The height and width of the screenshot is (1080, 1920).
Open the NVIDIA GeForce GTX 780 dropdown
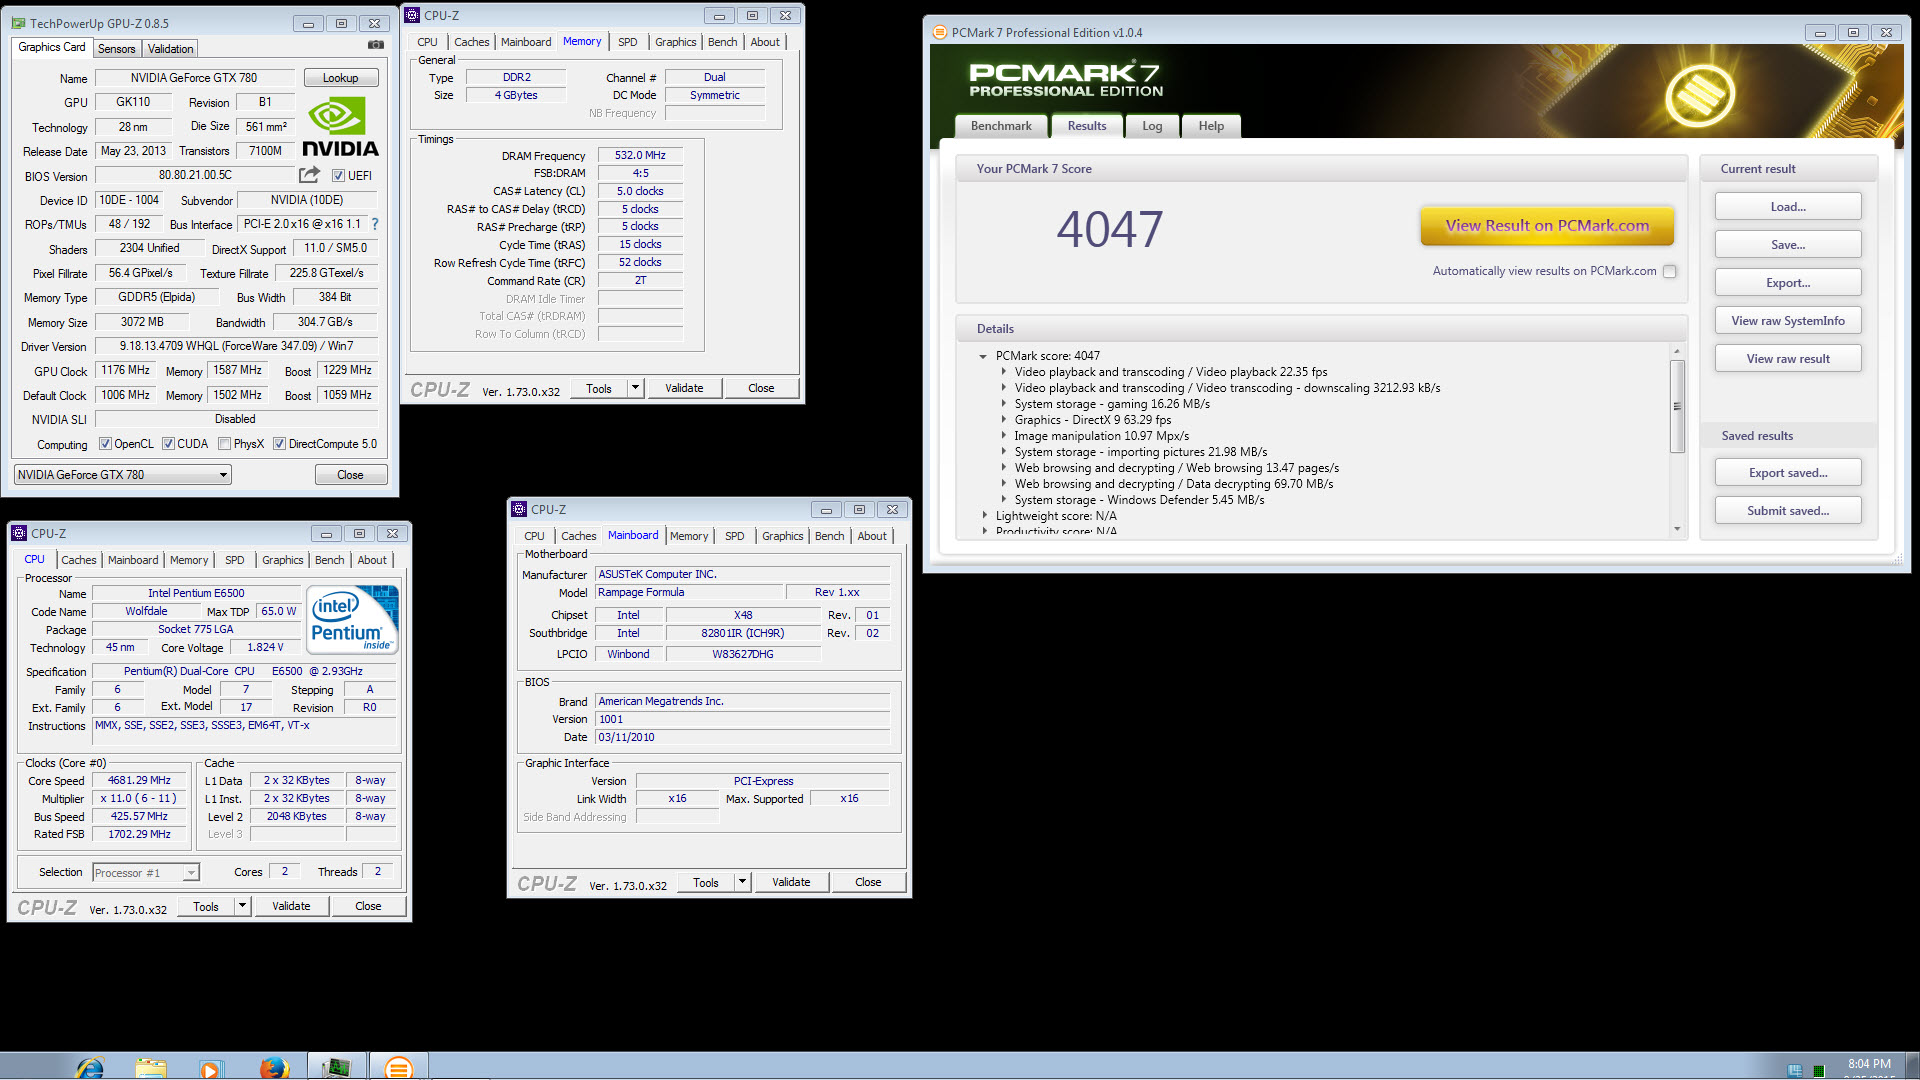123,475
